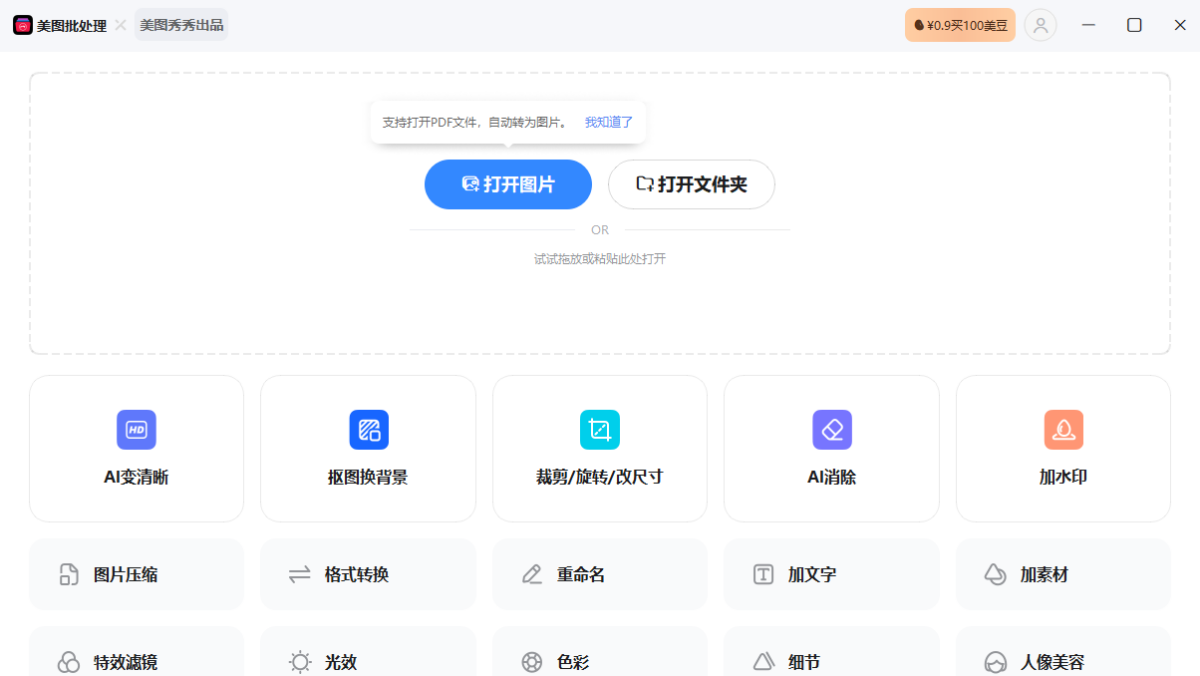Open the 人像美容 portrait beauty tool
The height and width of the screenshot is (676, 1200).
1063,660
